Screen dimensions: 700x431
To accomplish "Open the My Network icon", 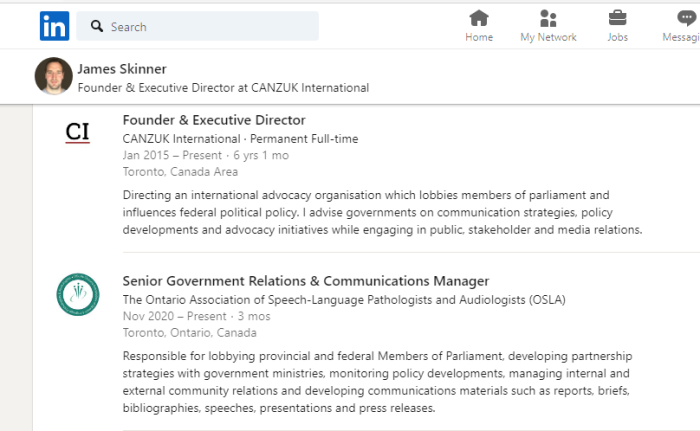I will click(548, 18).
